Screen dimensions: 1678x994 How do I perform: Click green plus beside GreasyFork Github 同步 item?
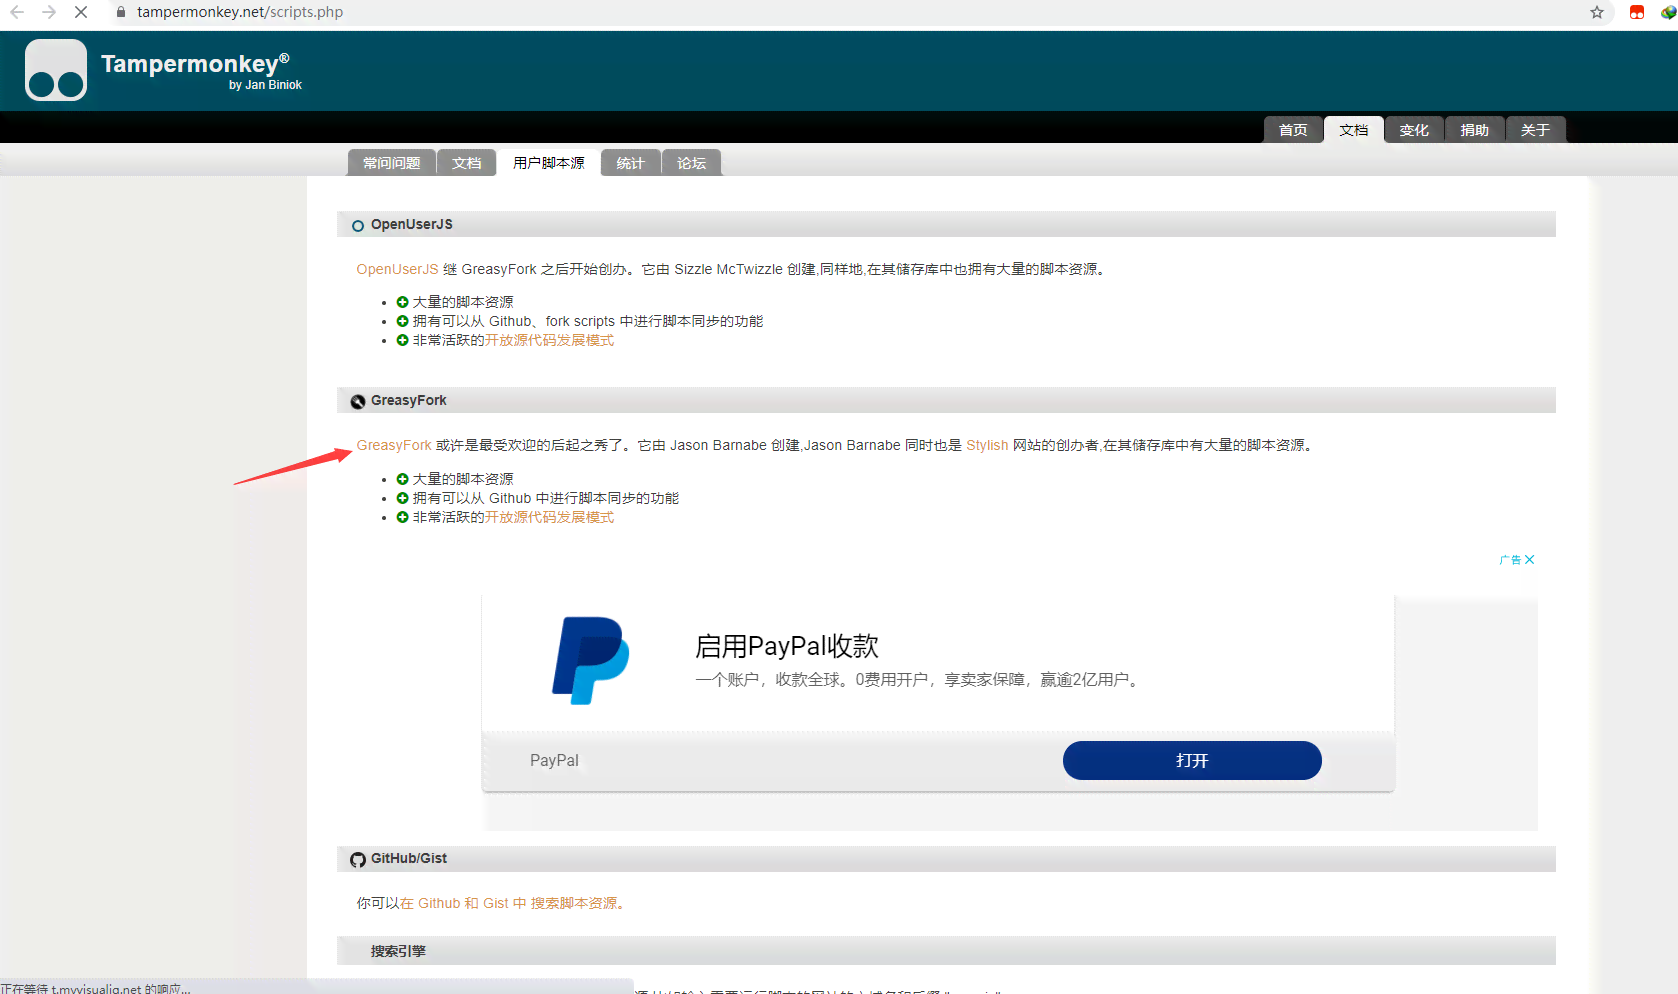tap(402, 498)
